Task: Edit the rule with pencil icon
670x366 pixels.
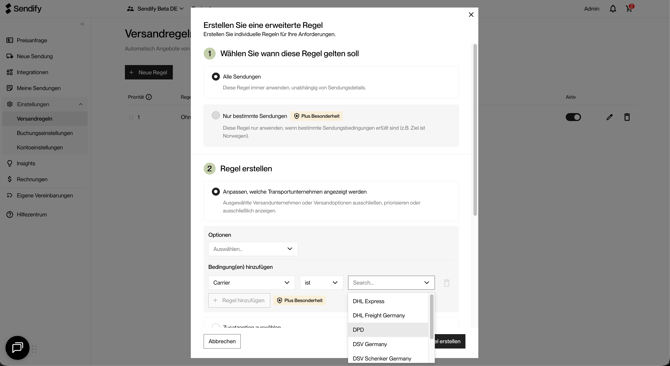Action: click(609, 117)
